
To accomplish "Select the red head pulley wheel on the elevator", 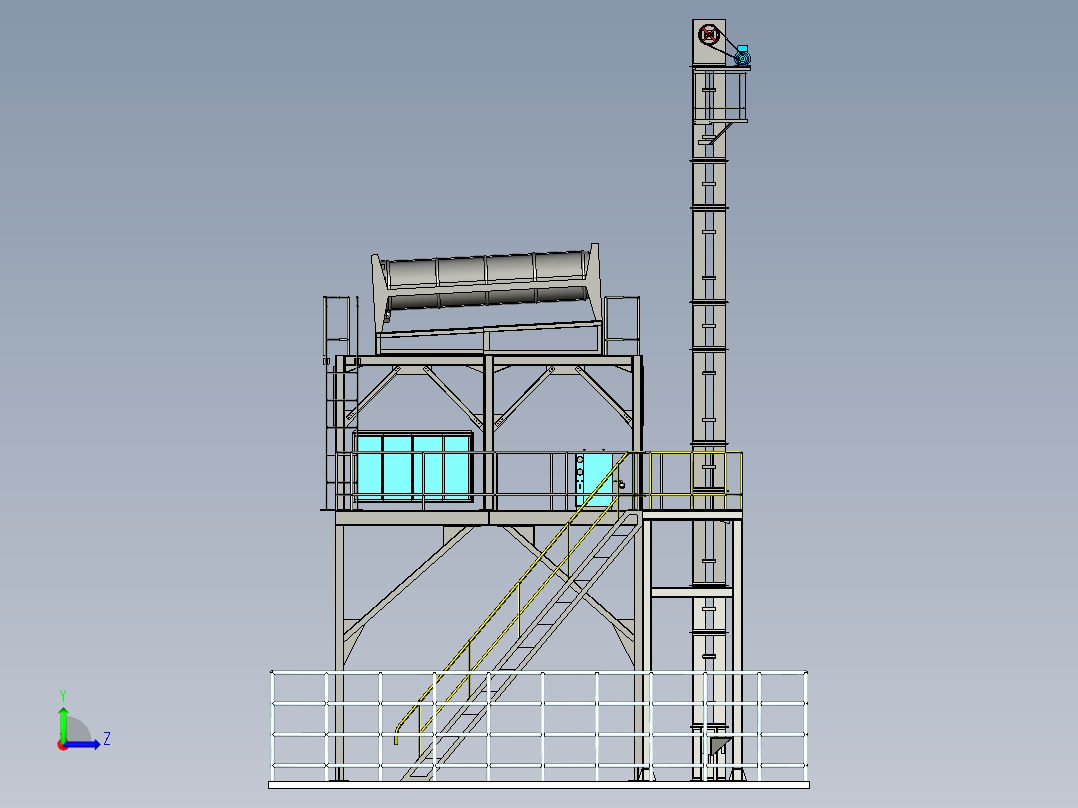I will (709, 34).
